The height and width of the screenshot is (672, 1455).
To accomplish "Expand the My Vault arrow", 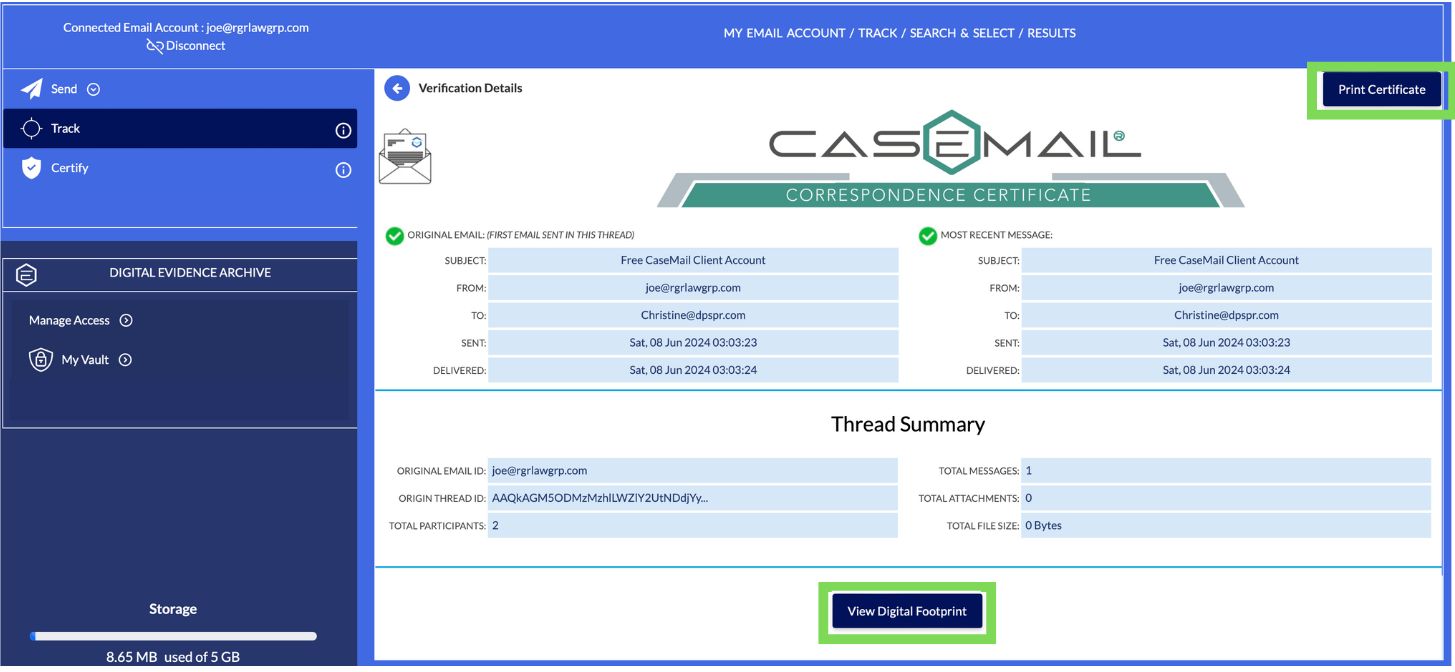I will [x=125, y=360].
